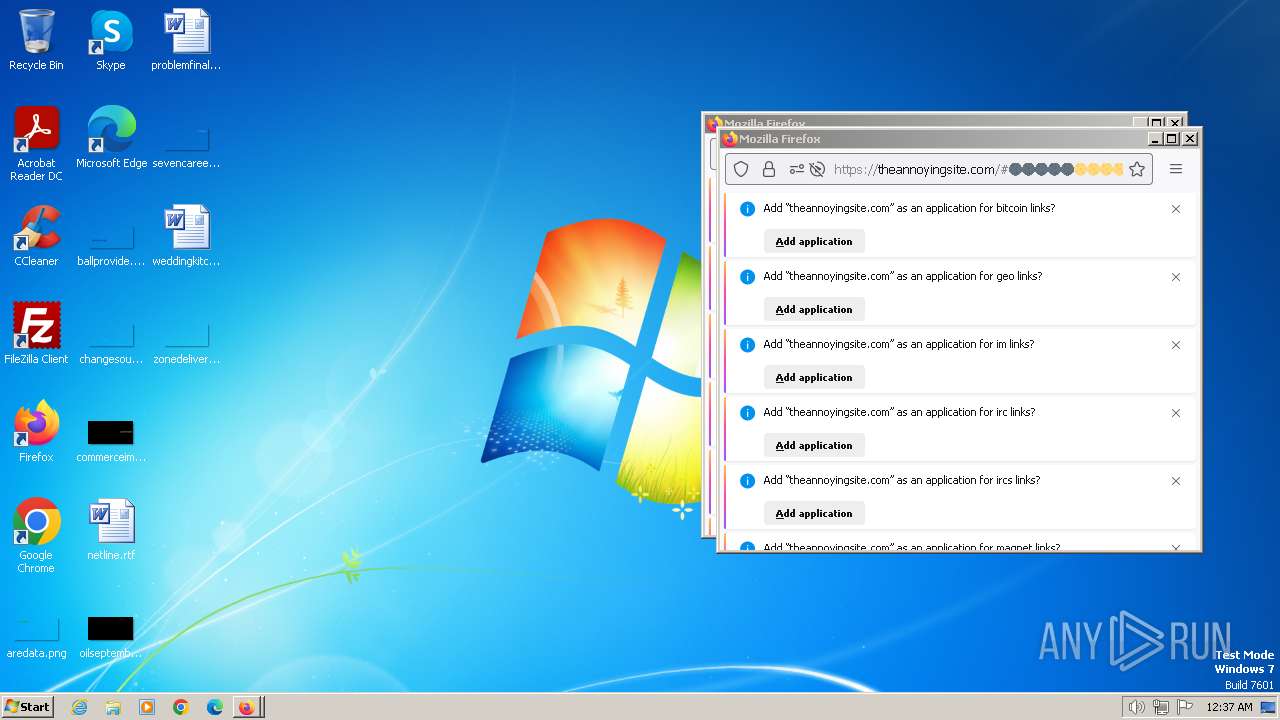Select the weddingkitc document on desktop
Image resolution: width=1280 pixels, height=720 pixels.
coord(186,236)
